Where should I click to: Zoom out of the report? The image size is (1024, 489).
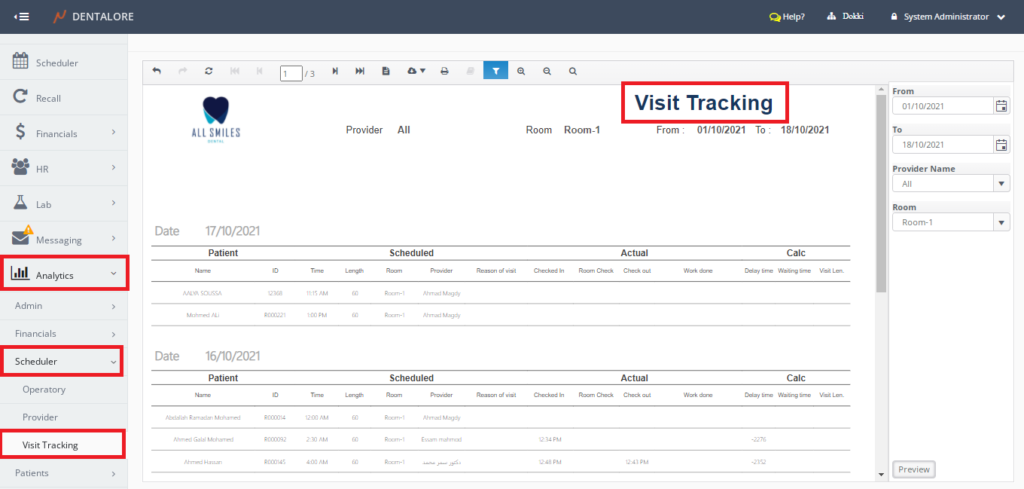[x=547, y=71]
